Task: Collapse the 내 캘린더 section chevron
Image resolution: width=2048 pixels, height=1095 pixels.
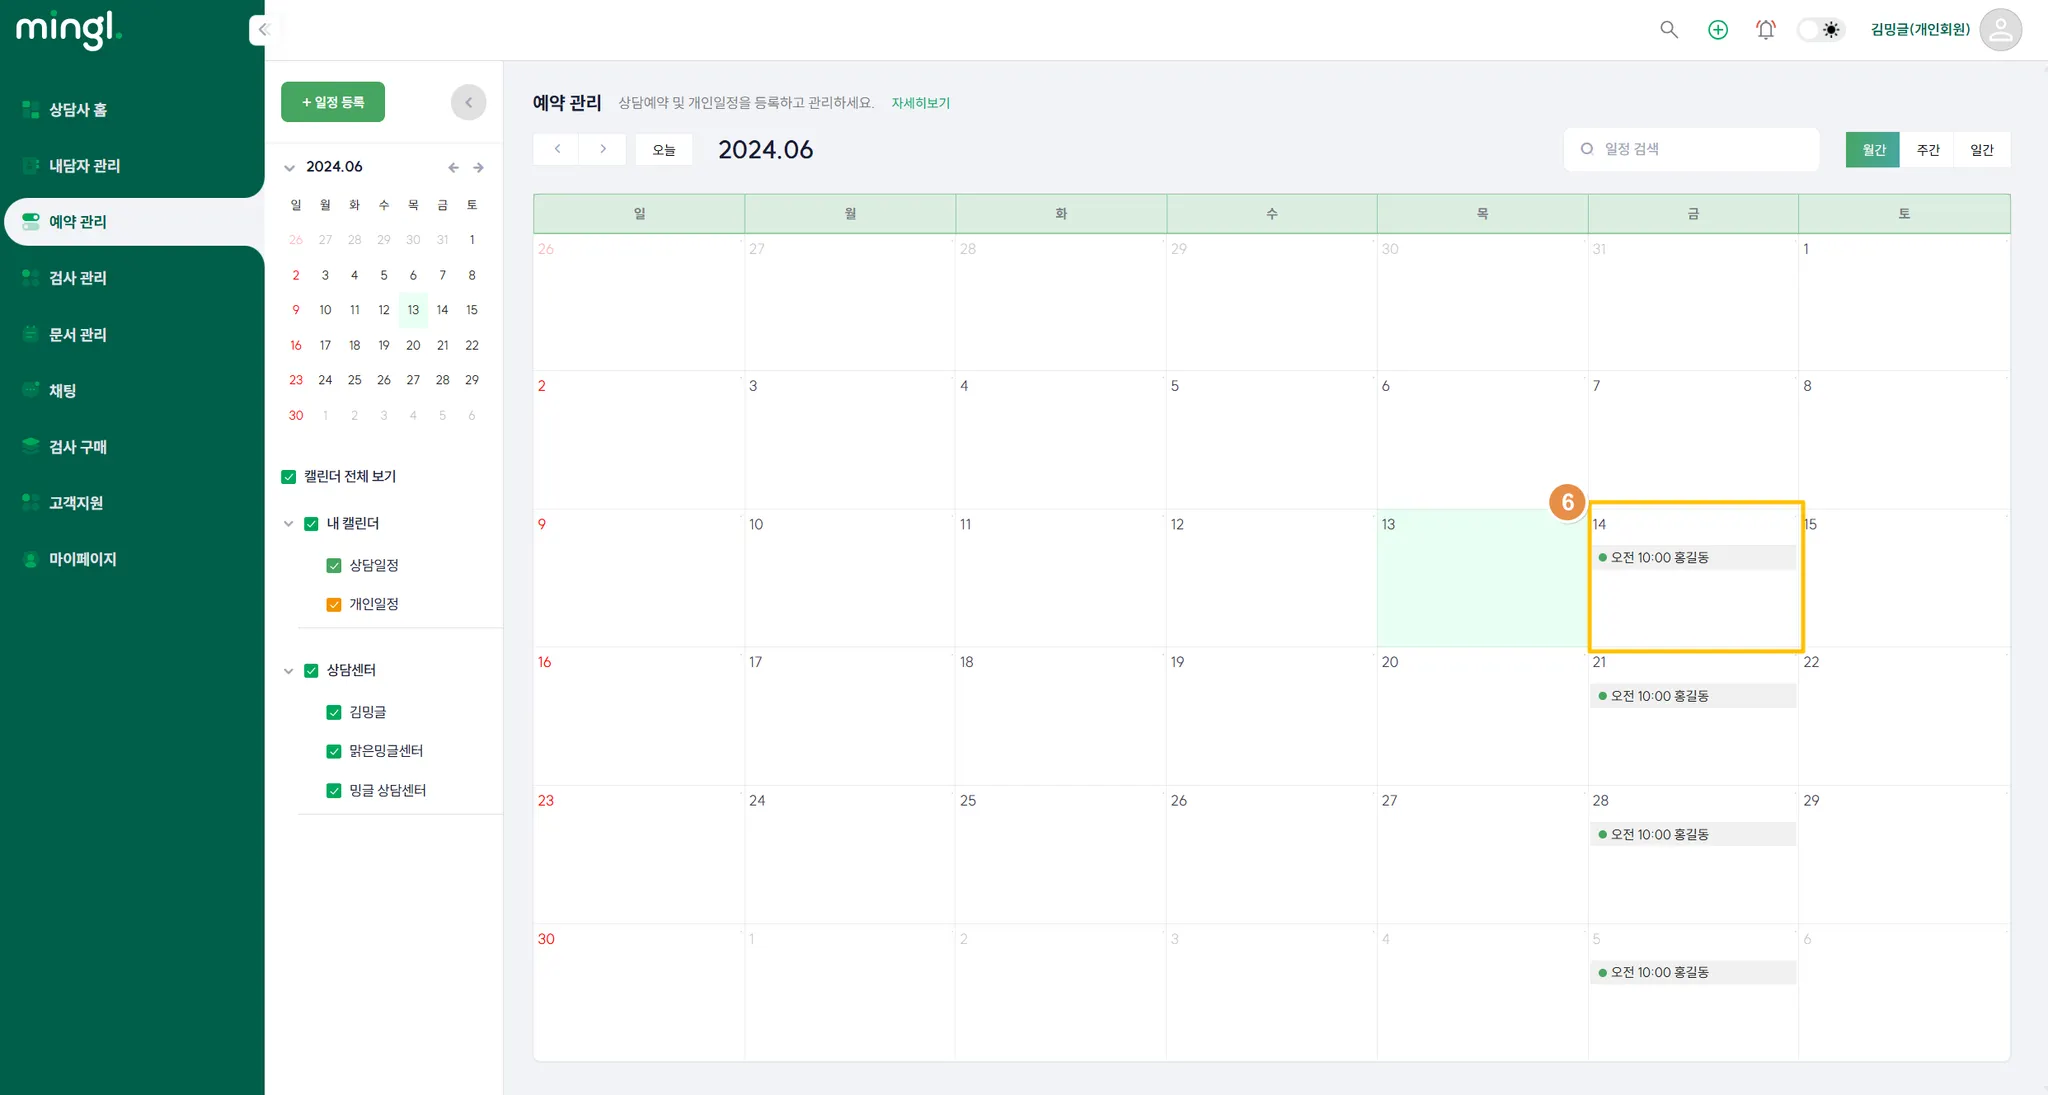Action: tap(288, 524)
